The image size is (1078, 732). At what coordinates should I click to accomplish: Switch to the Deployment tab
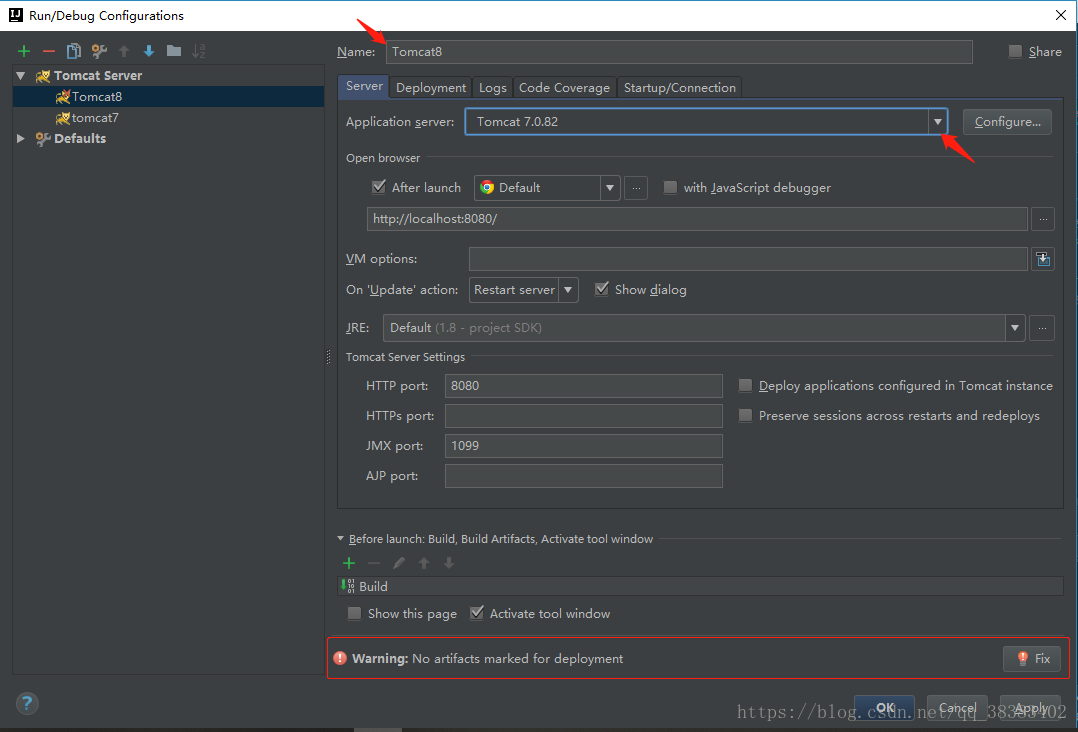(x=431, y=87)
